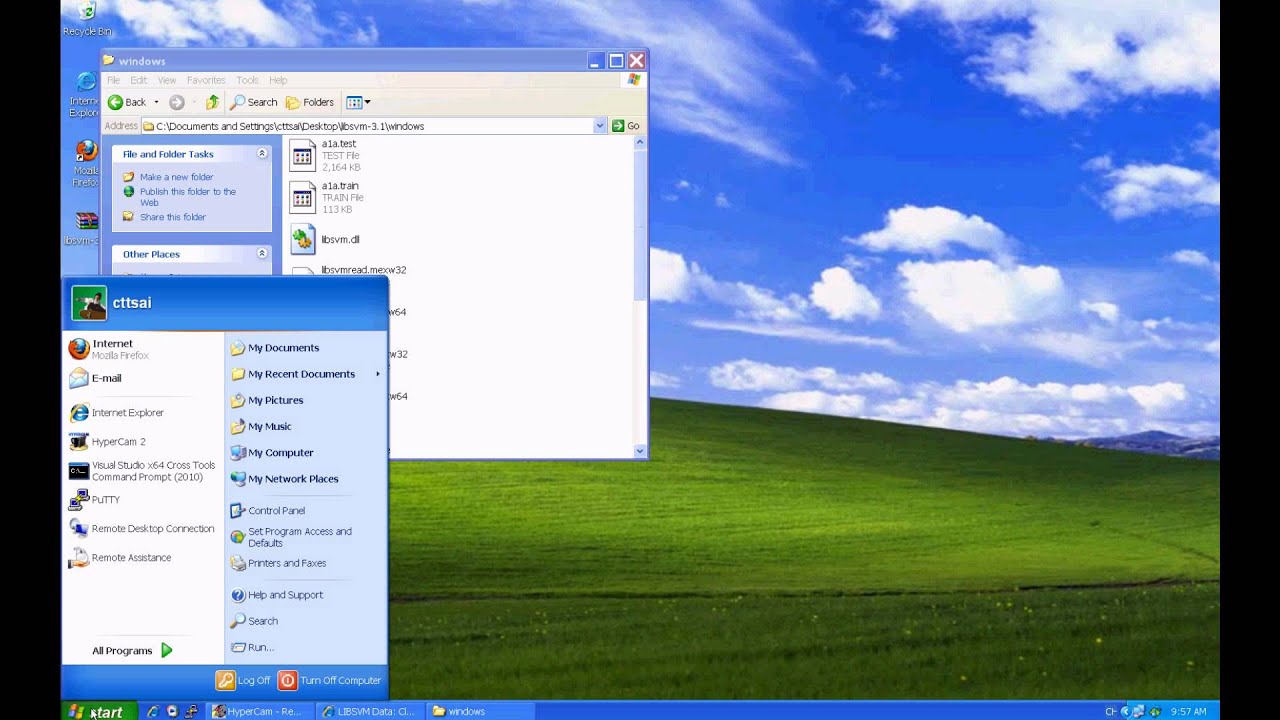Click Search button in Explorer toolbar
This screenshot has height=720, width=1280.
tap(254, 102)
